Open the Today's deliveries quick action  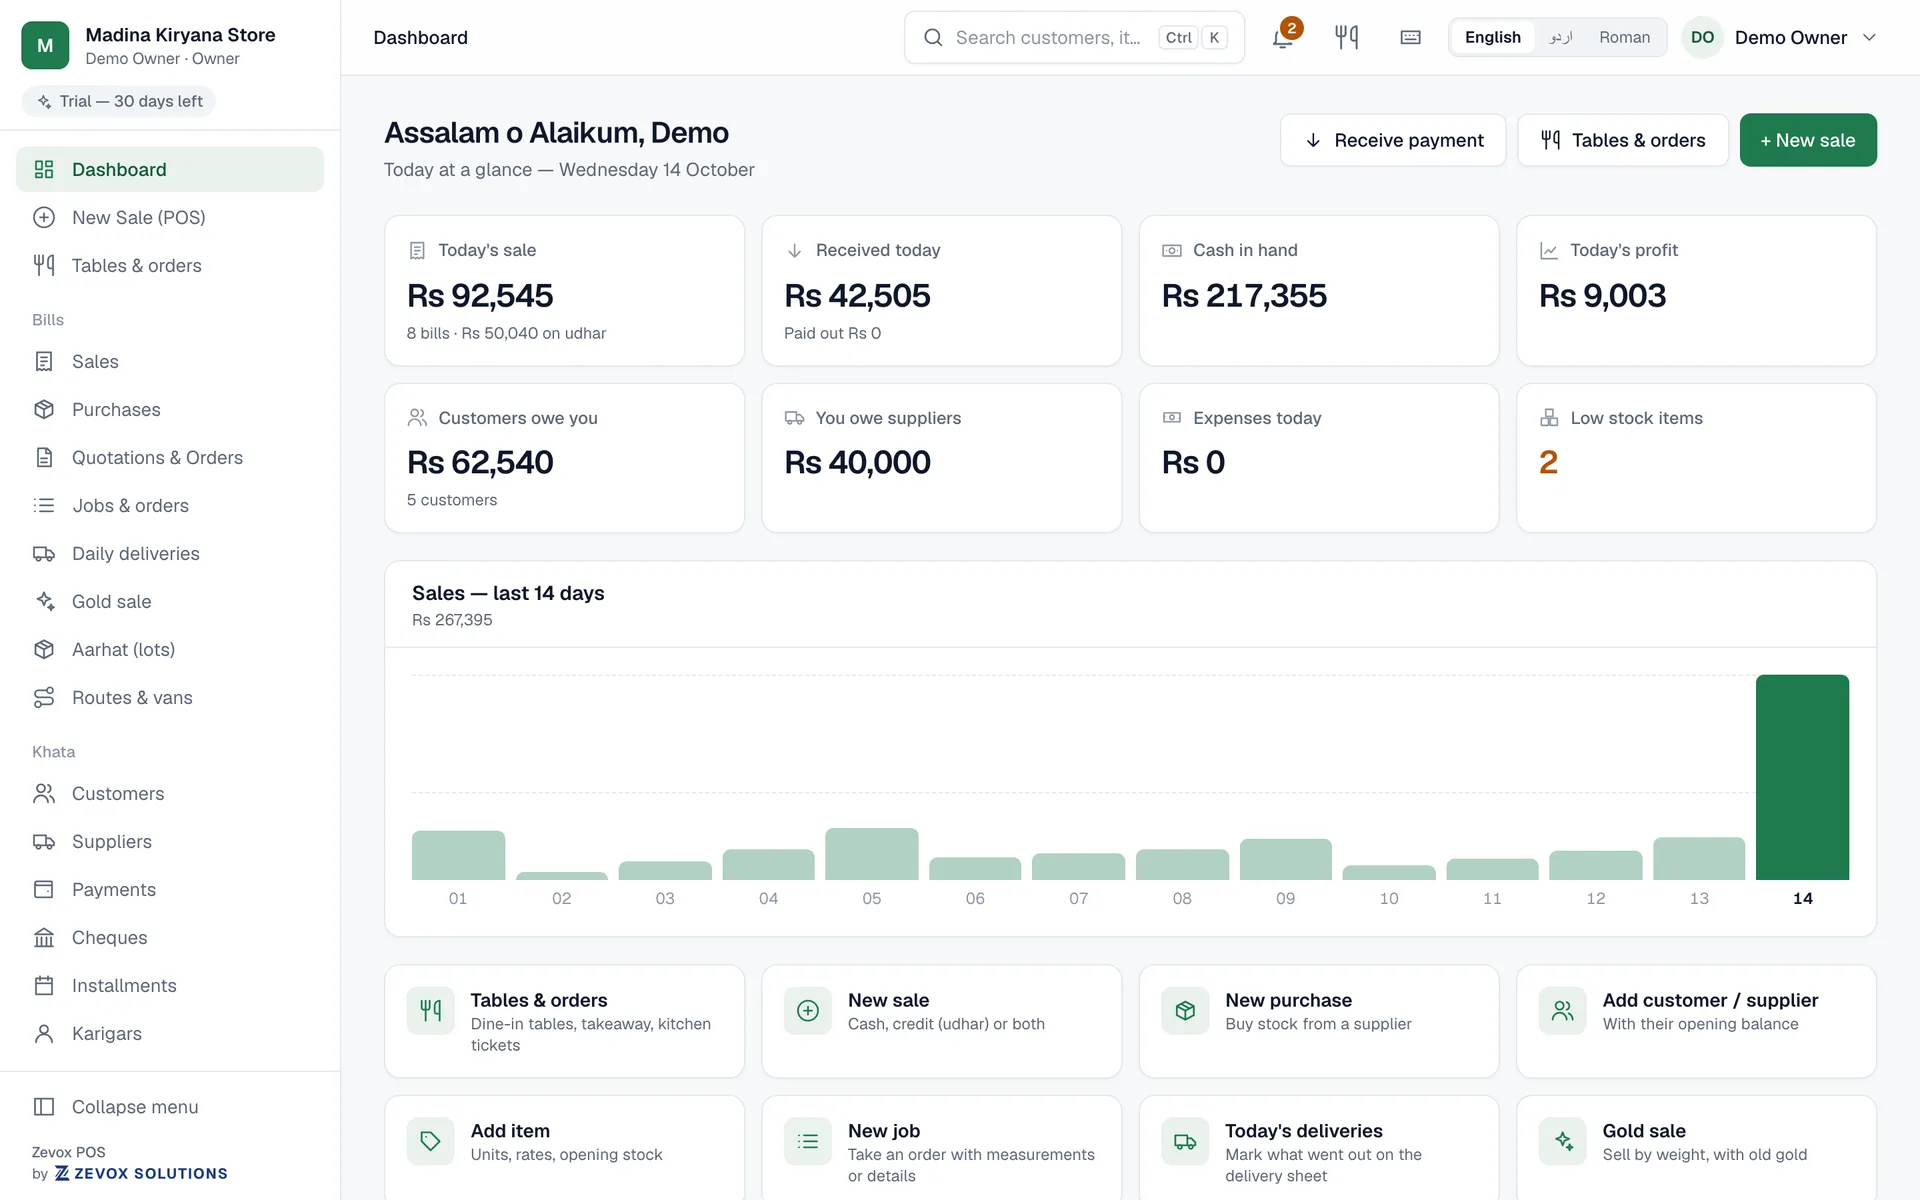pos(1319,1148)
